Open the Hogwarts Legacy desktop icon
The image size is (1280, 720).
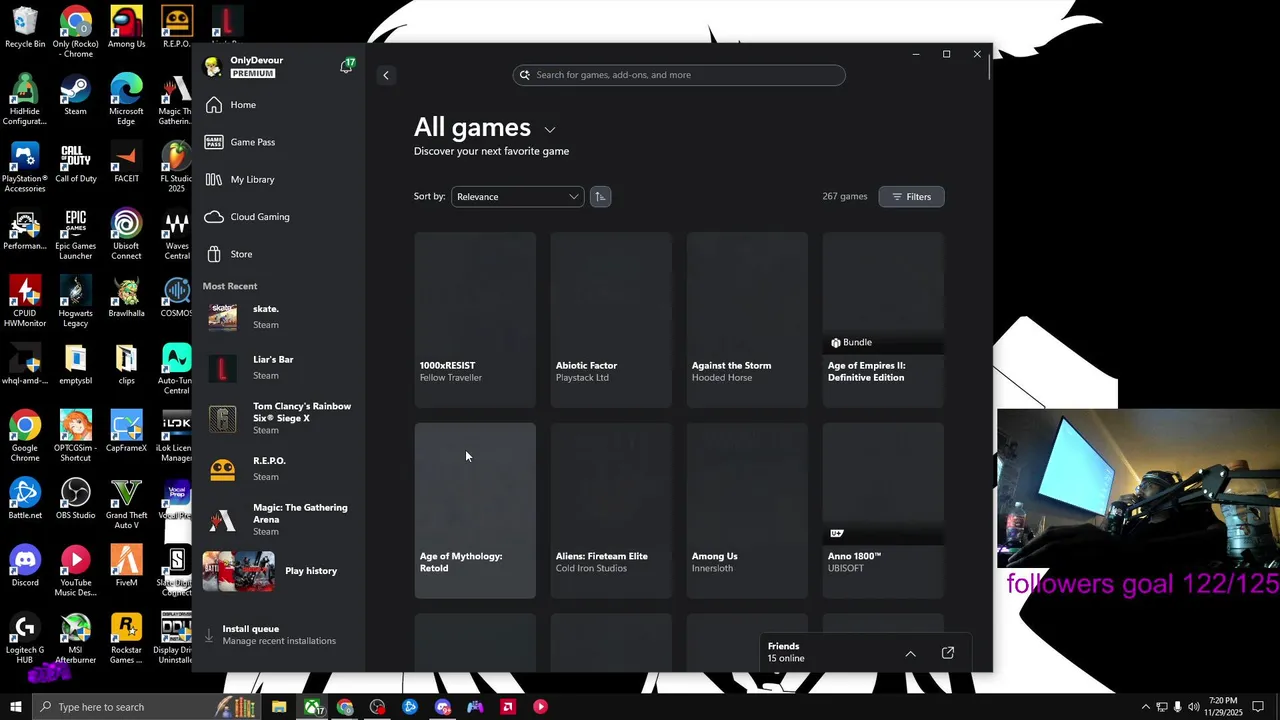click(75, 303)
